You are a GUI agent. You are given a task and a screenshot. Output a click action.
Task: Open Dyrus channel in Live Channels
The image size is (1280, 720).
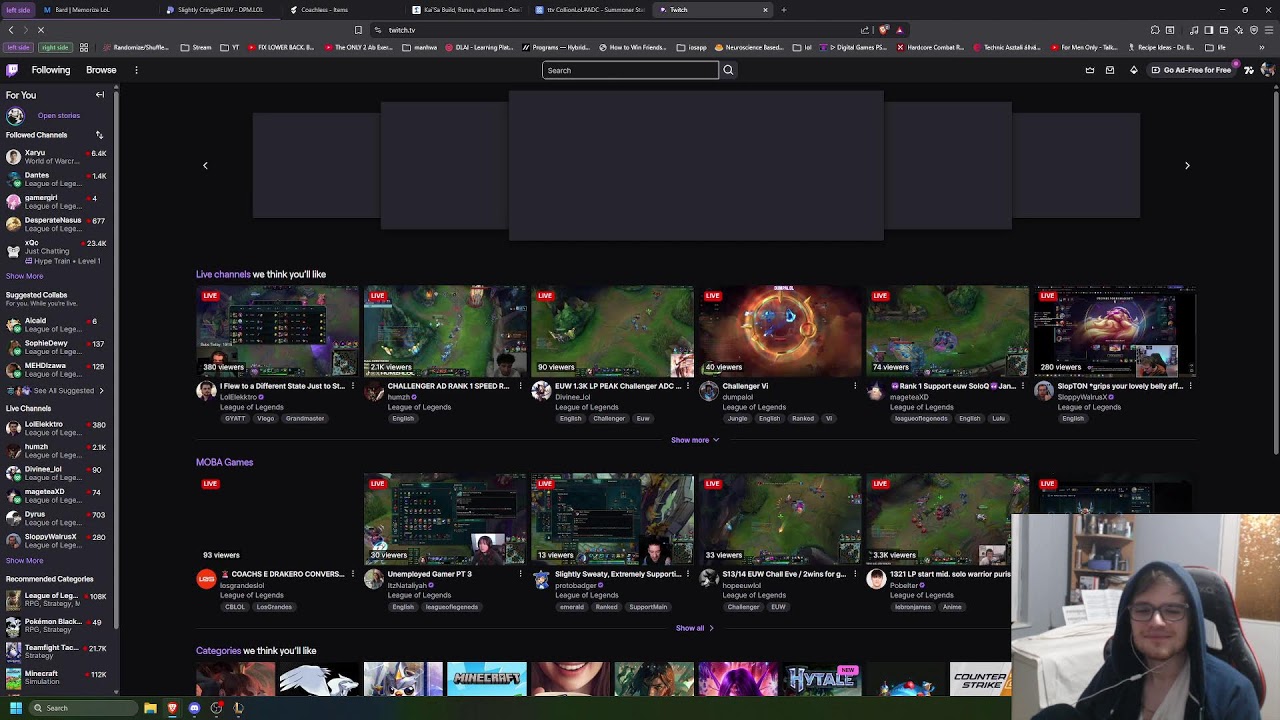tap(57, 518)
